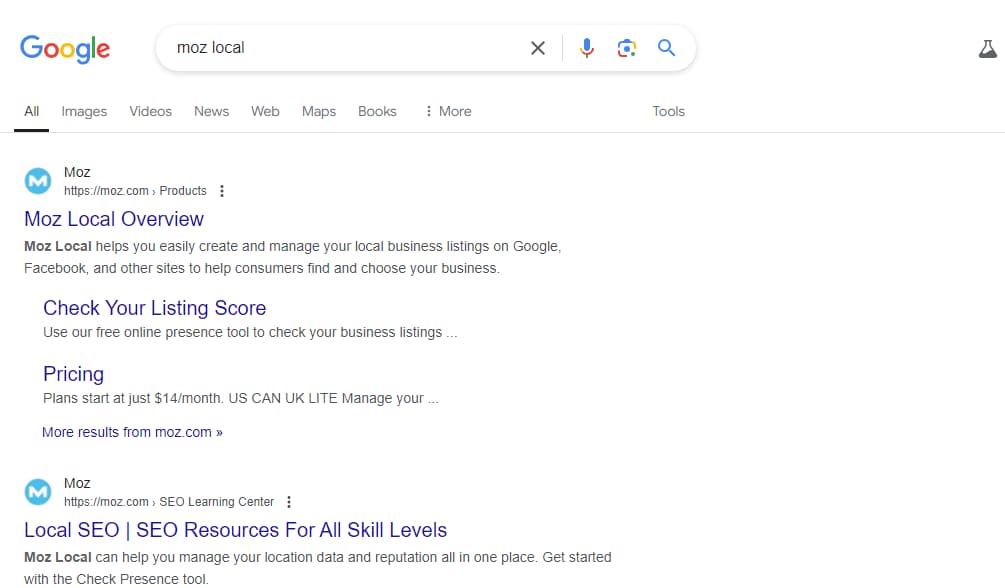Image resolution: width=1005 pixels, height=588 pixels.
Task: Open three-dot menu beside SEO Learning Center
Action: tap(289, 502)
